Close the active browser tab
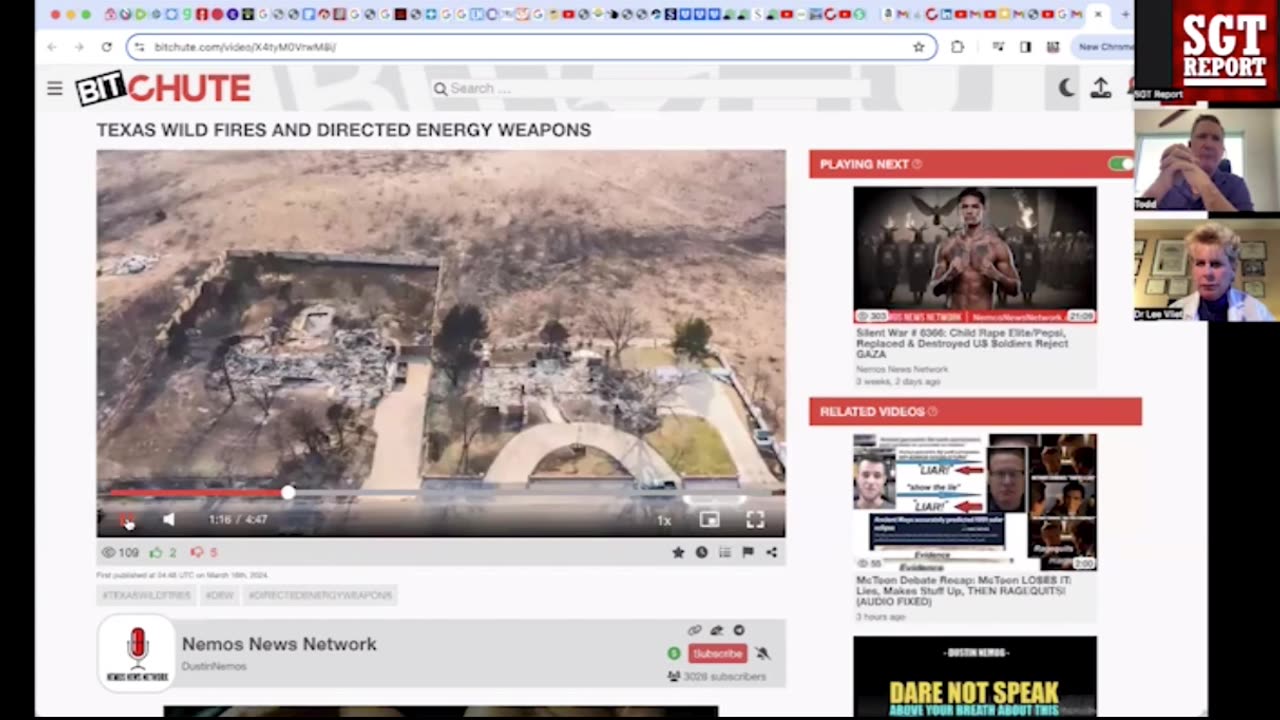1280x720 pixels. pyautogui.click(x=1098, y=14)
